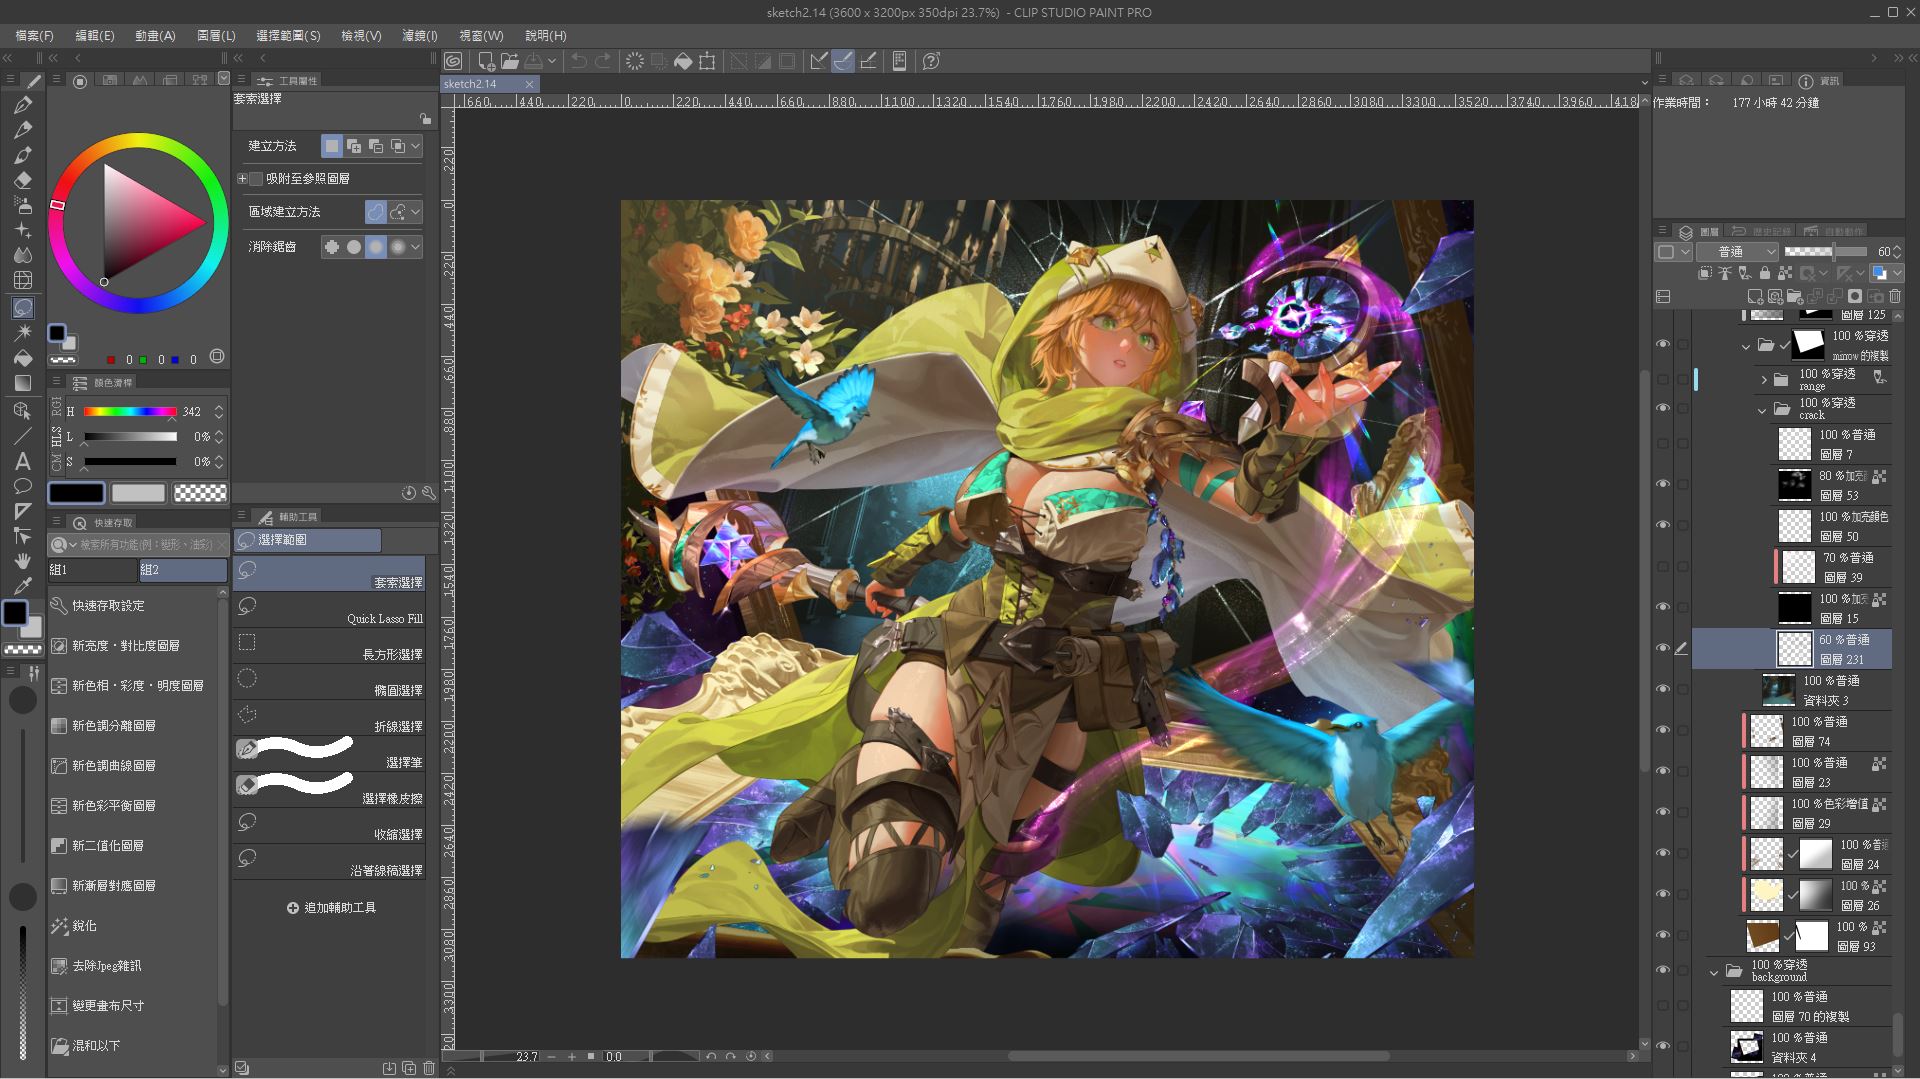Click the New canvas icon
The width and height of the screenshot is (1920, 1079).
click(486, 61)
